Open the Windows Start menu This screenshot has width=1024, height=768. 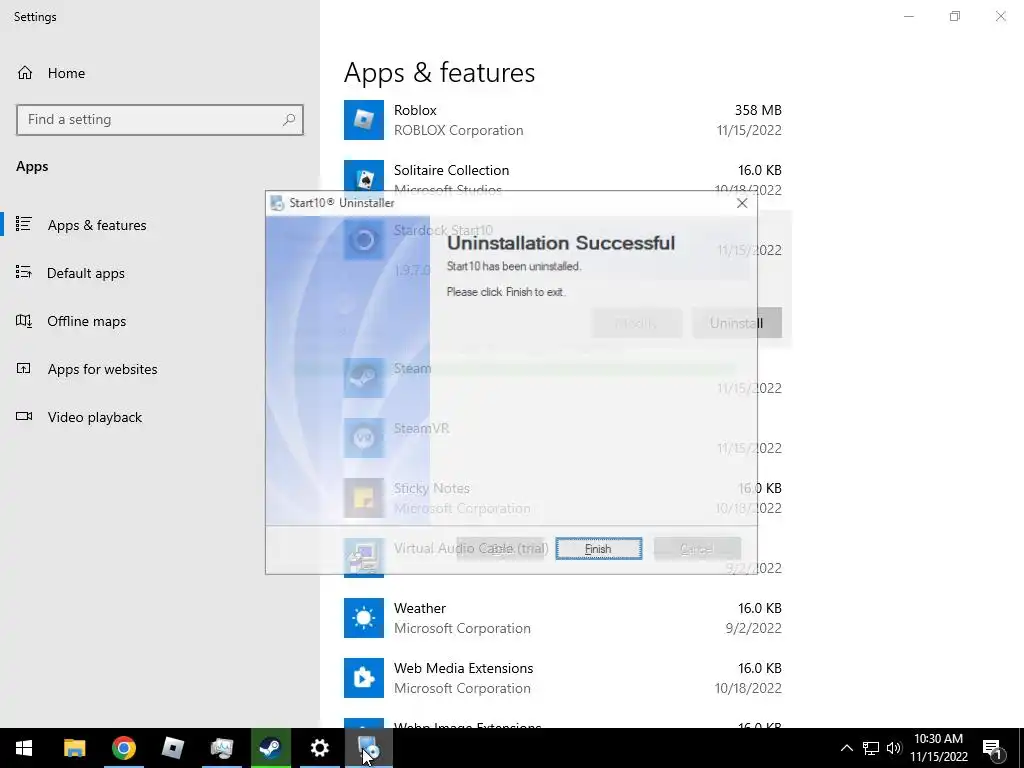[x=24, y=748]
